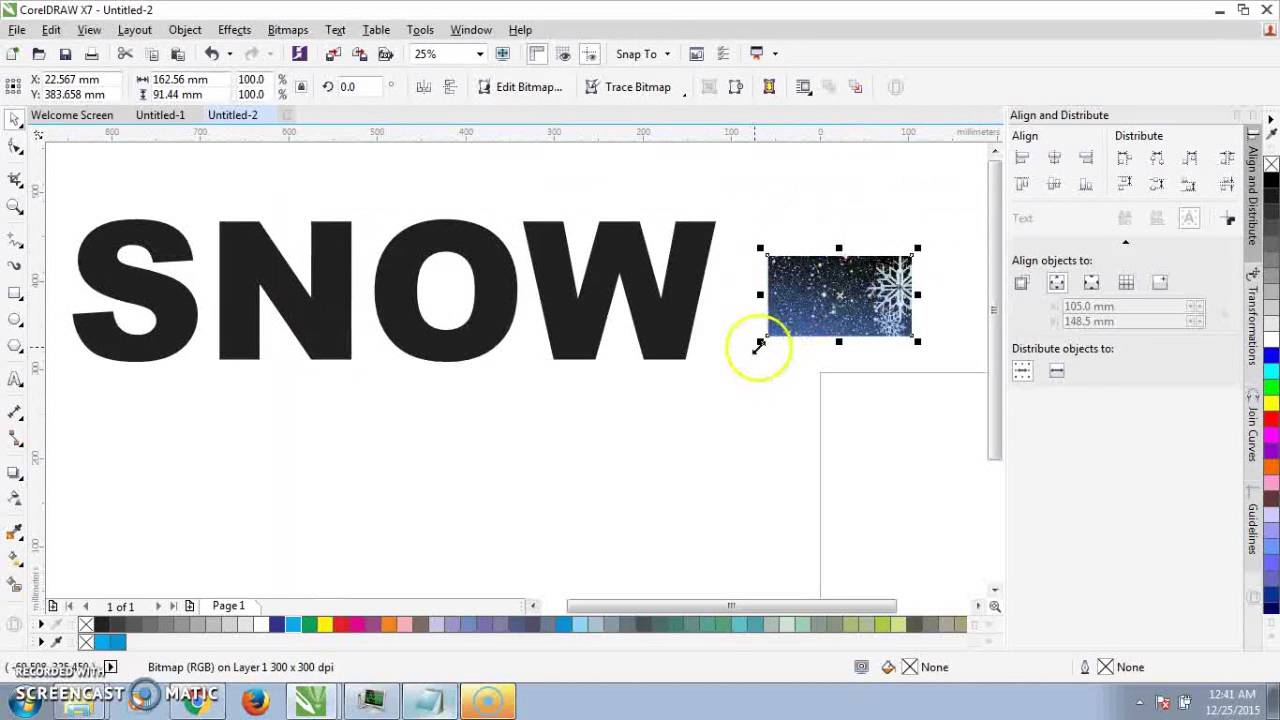Open the File menu
This screenshot has height=720, width=1280.
coord(17,30)
